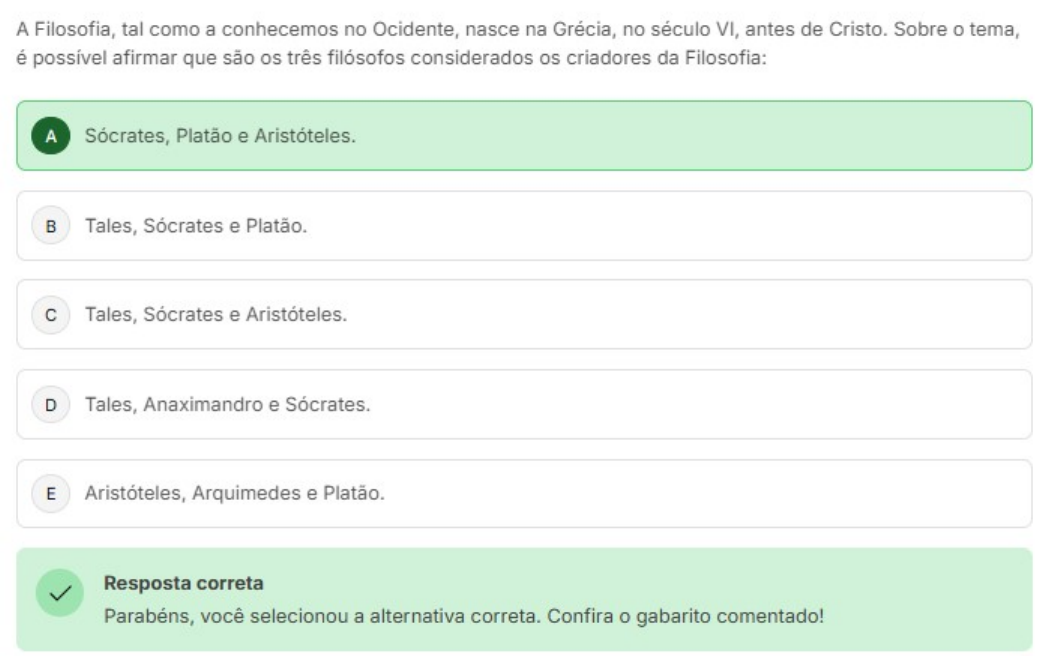Click the D letter circle badge
The height and width of the screenshot is (656, 1039).
(51, 405)
